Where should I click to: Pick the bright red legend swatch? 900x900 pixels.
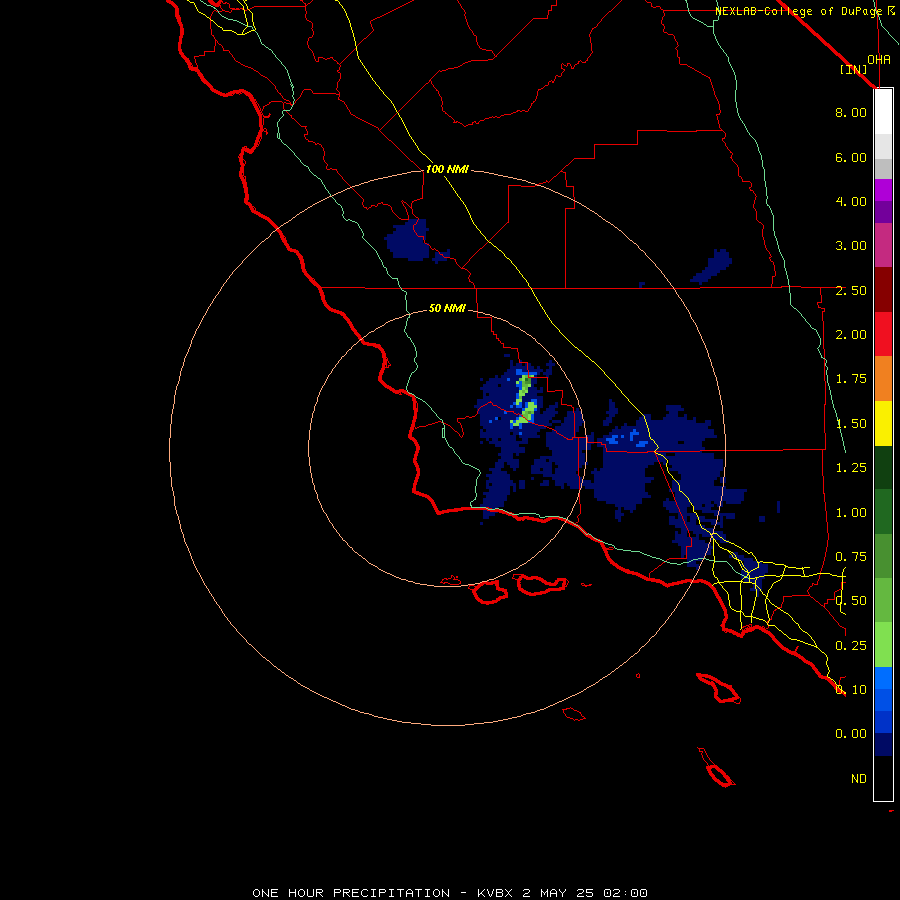click(x=883, y=334)
